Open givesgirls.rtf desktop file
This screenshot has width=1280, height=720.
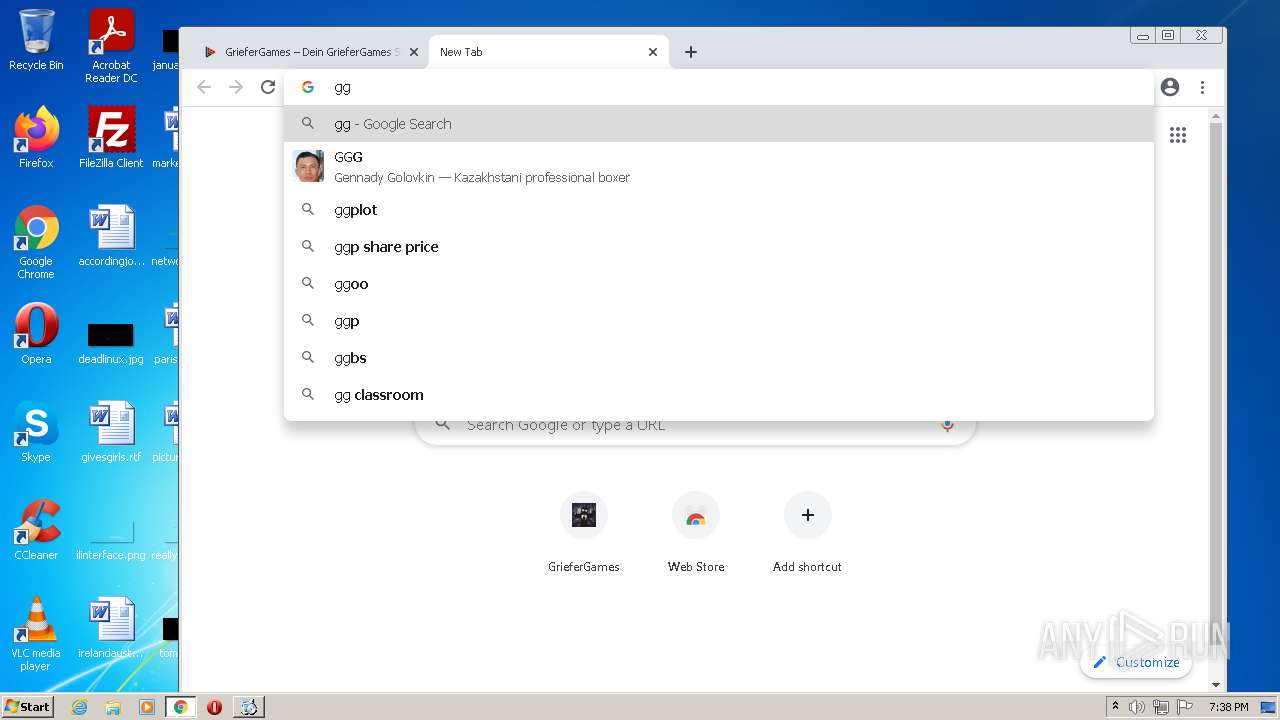(x=111, y=432)
